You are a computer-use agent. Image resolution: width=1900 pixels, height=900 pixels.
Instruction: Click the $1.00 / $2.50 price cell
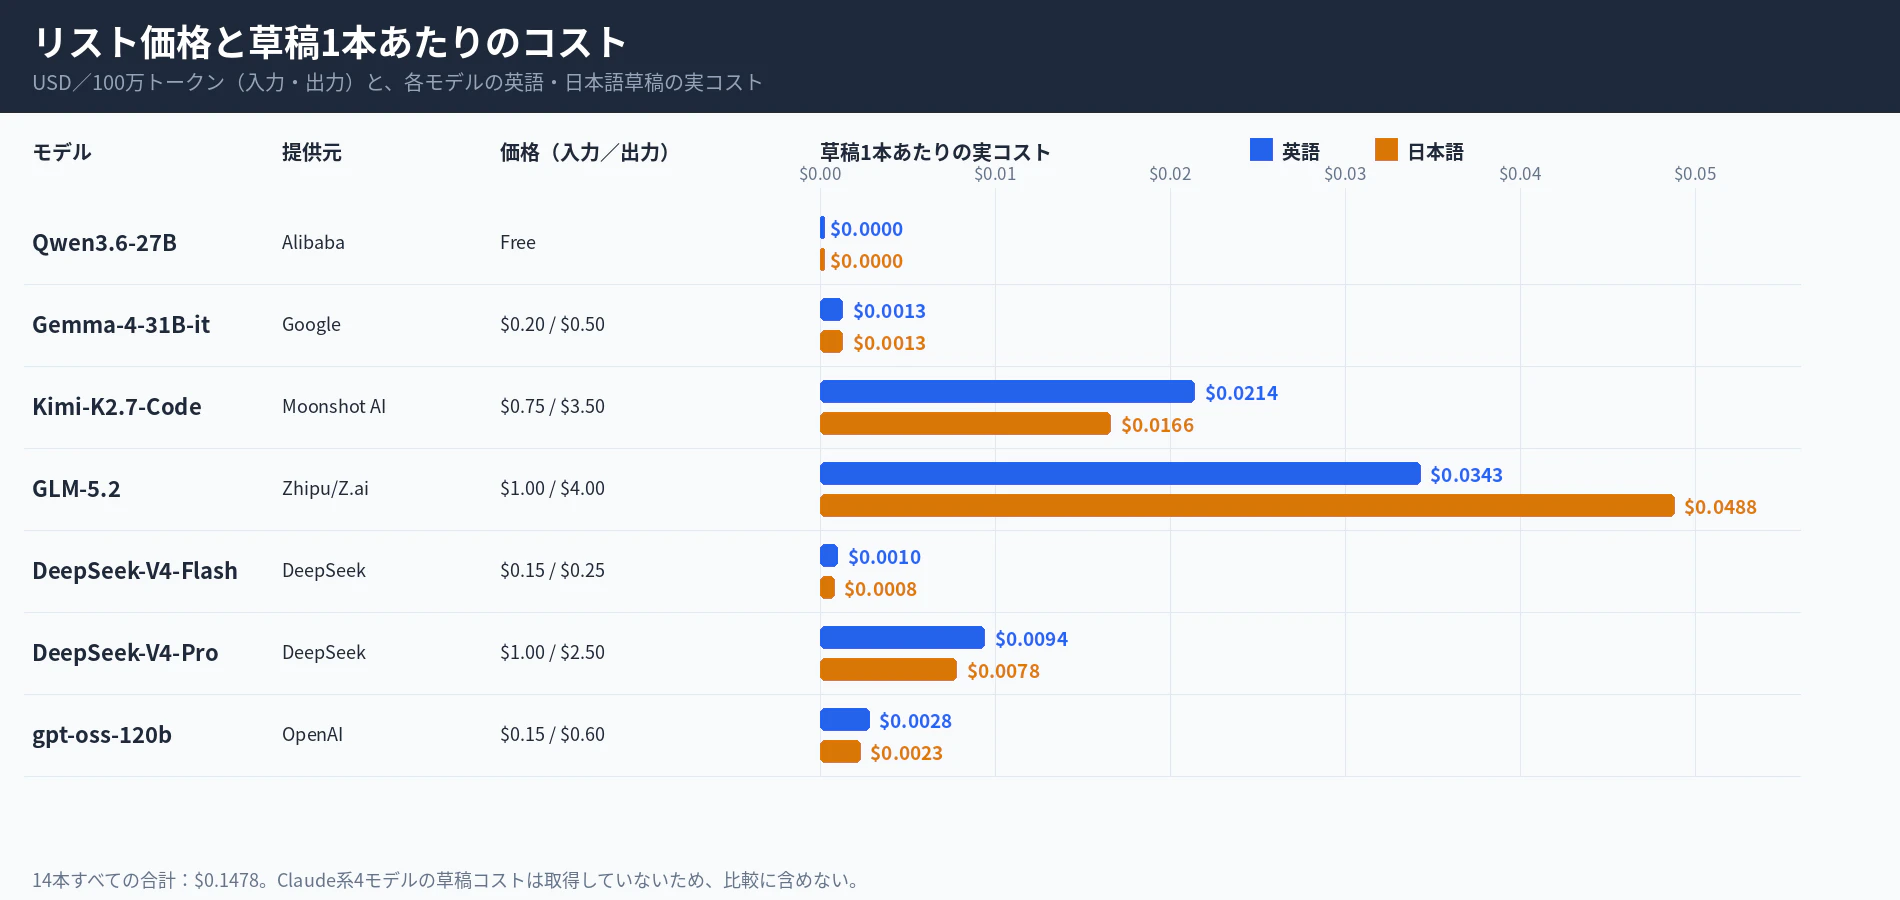[552, 652]
